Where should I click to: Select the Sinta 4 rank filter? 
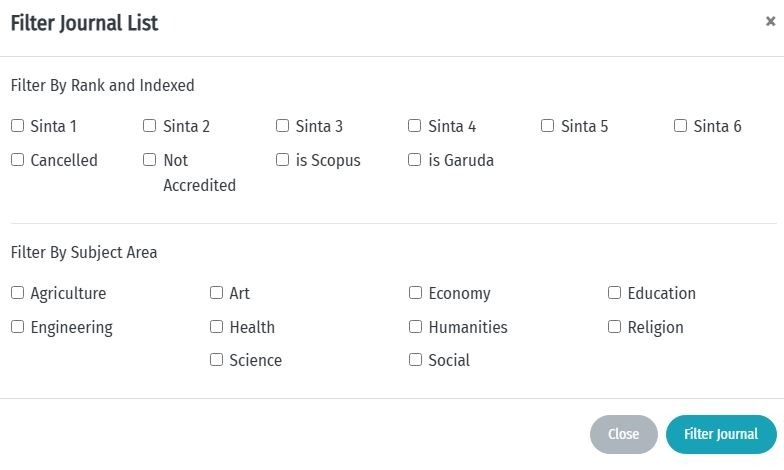415,126
